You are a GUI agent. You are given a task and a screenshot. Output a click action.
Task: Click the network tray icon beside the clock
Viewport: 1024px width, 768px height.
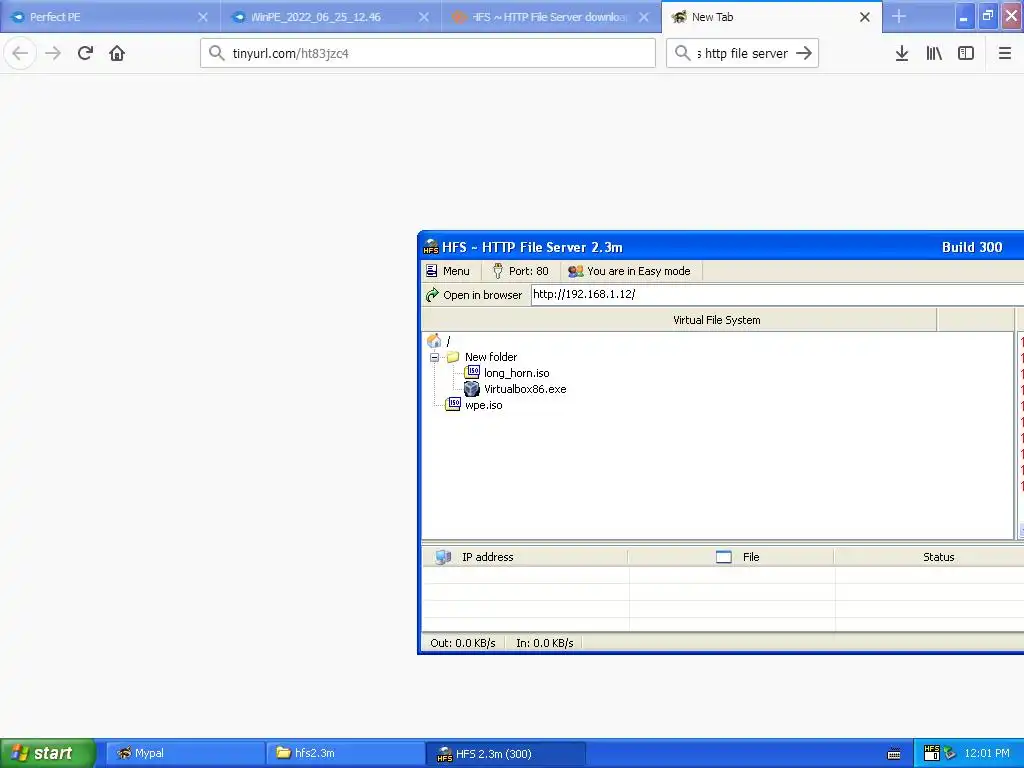[950, 753]
